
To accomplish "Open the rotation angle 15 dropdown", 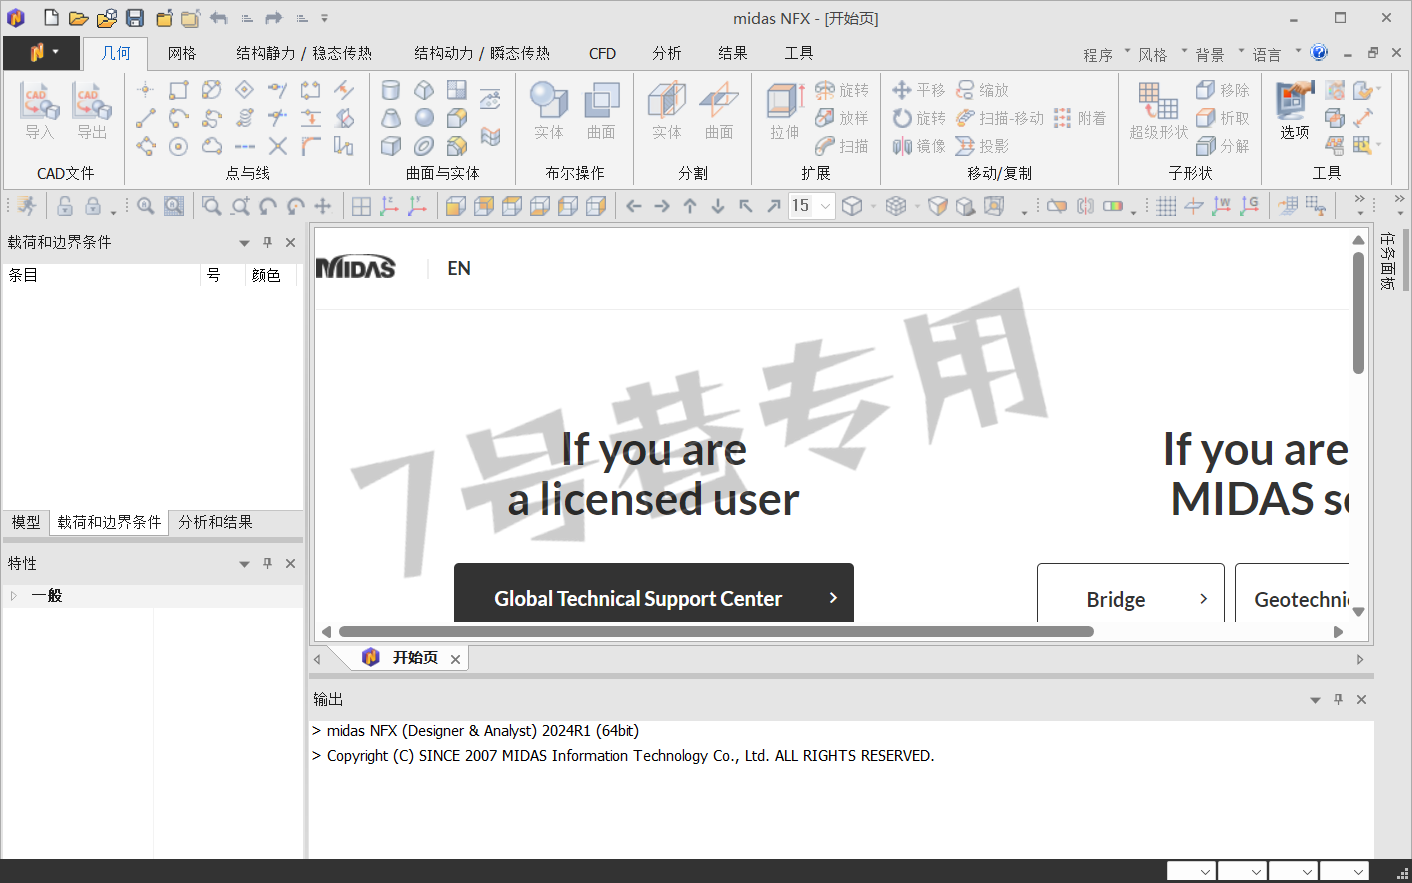I will [x=825, y=206].
